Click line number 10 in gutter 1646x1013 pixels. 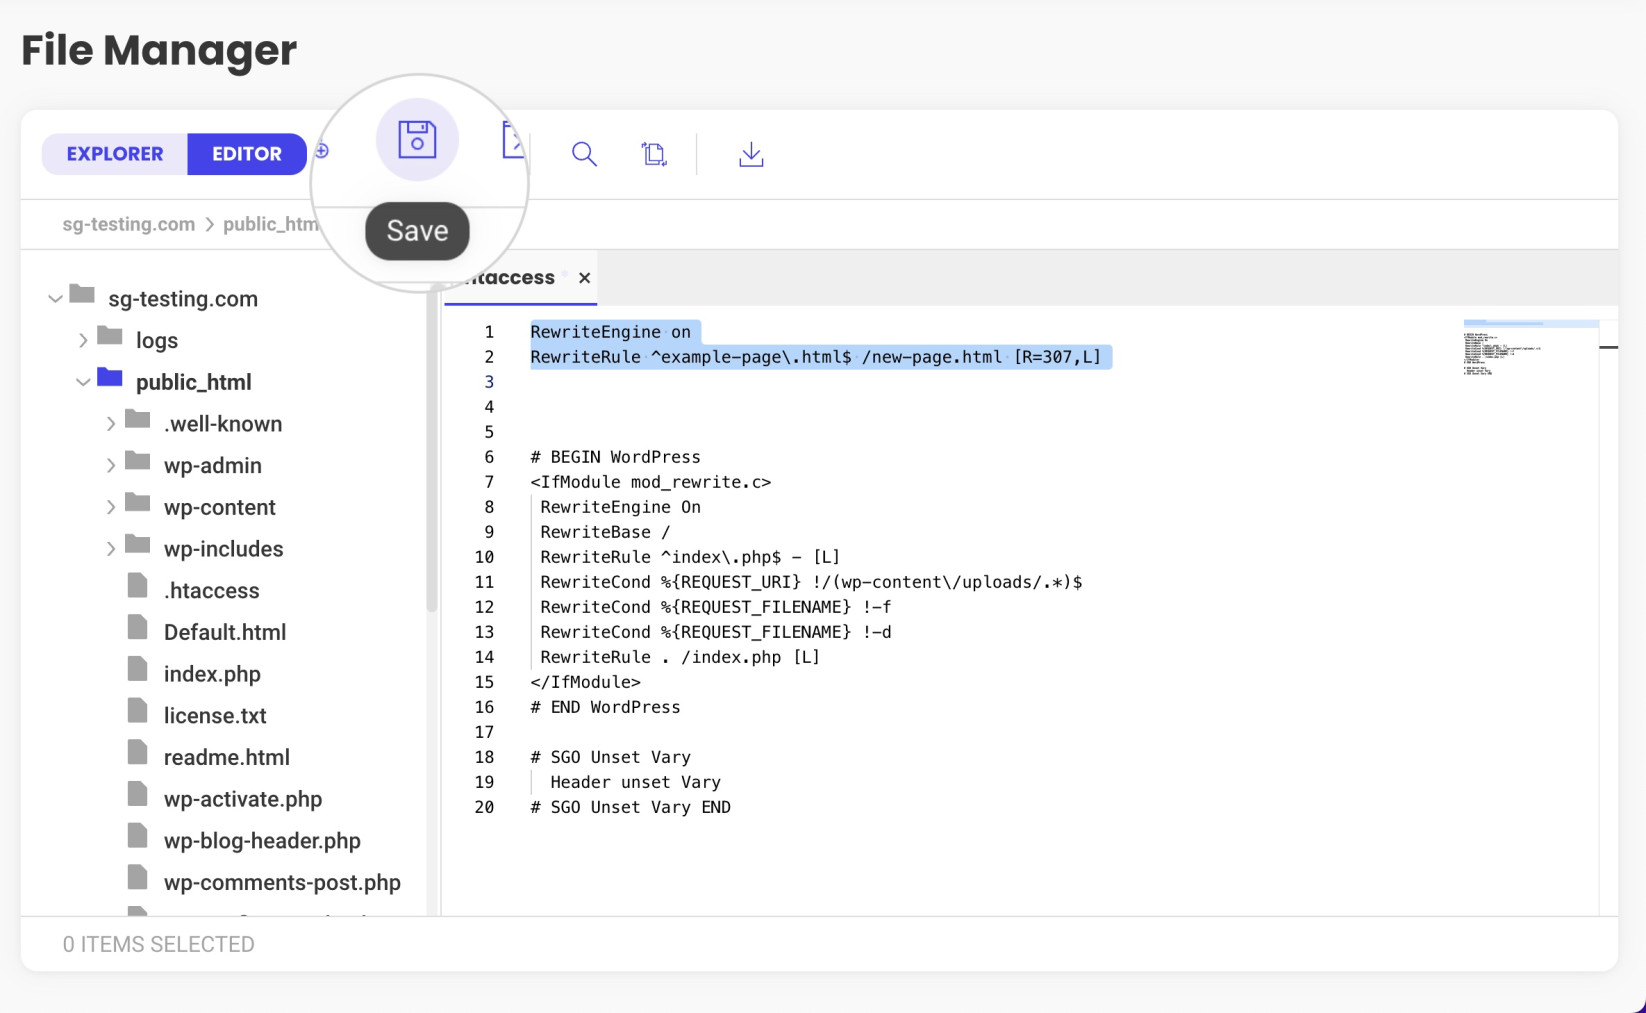point(484,557)
